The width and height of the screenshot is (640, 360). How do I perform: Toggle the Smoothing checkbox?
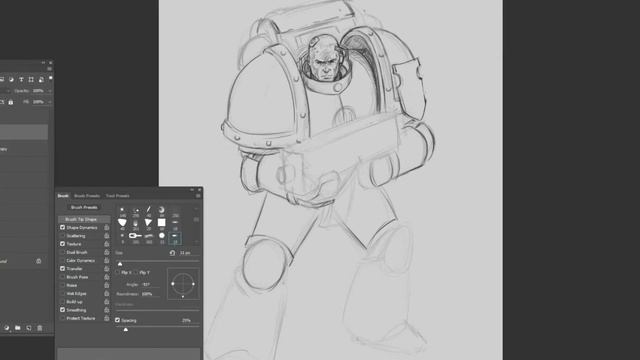point(62,310)
